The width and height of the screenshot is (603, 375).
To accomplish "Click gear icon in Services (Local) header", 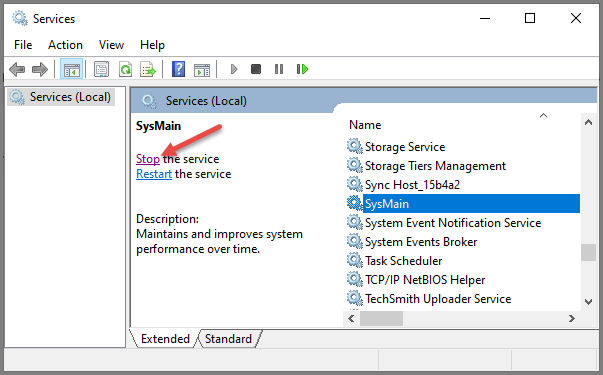I will (x=149, y=101).
